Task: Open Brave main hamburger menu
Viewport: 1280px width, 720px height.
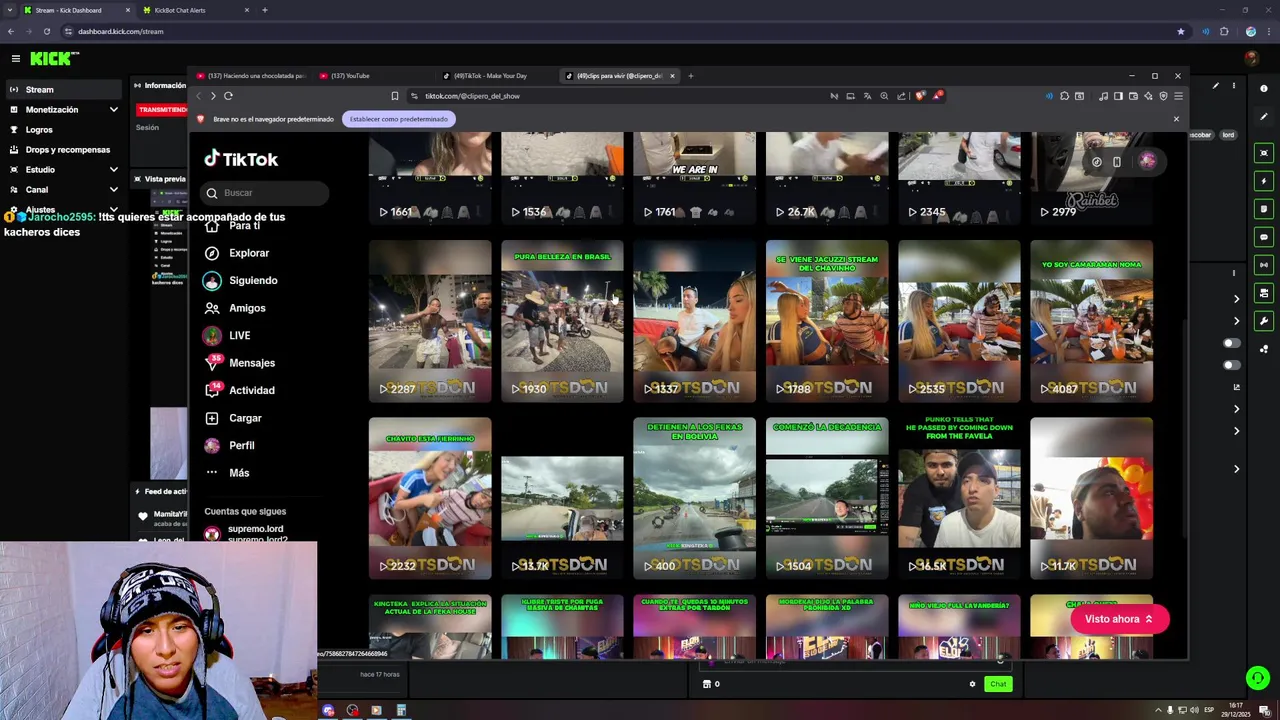Action: tap(1178, 96)
